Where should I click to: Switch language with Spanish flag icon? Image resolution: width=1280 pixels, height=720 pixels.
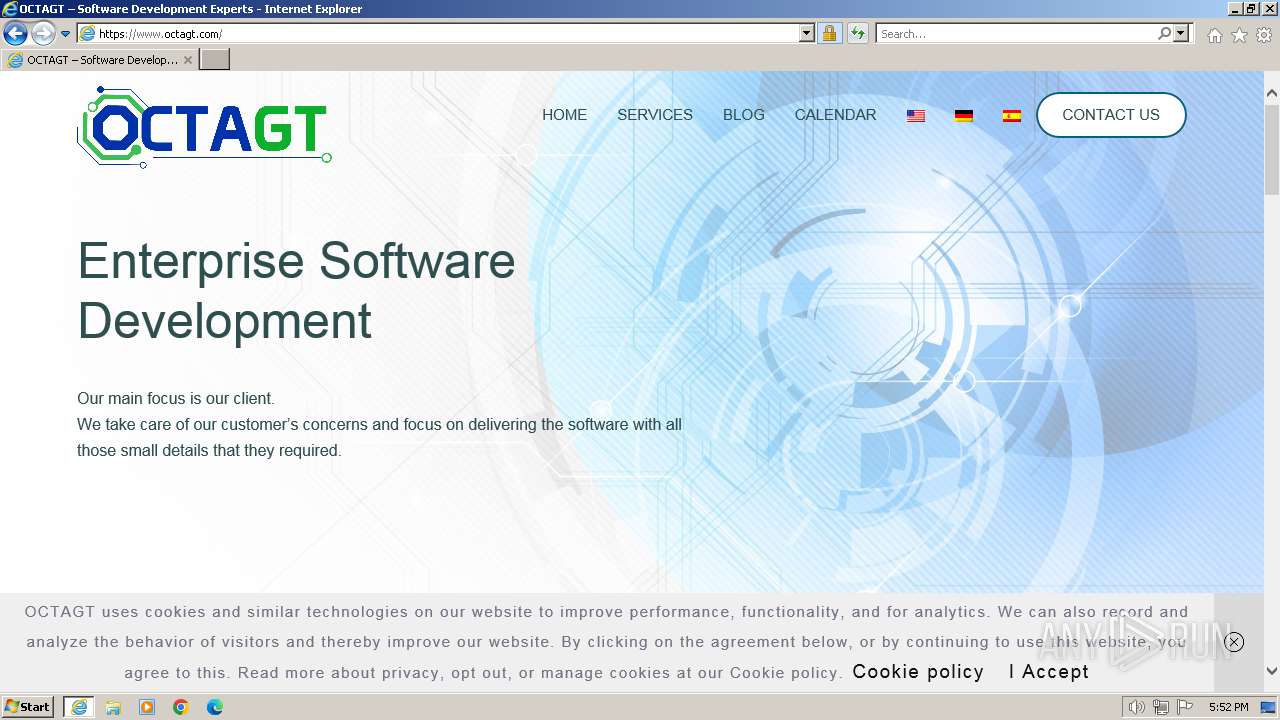(x=1012, y=116)
